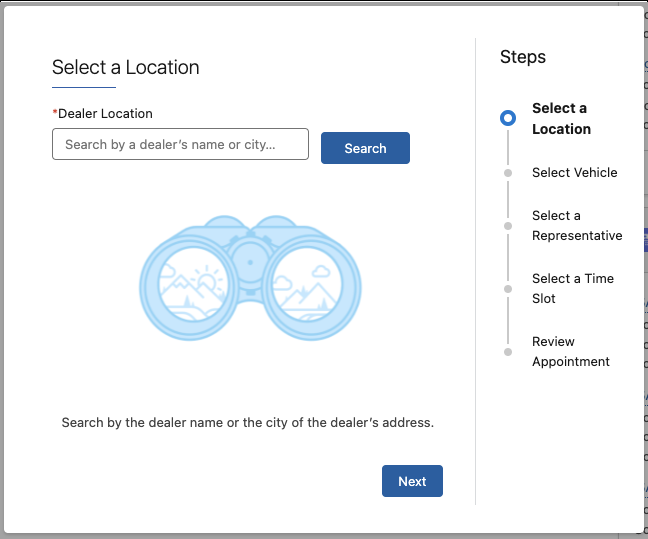Viewport: 648px width, 539px height.
Task: Select the 'Select a Location' step
Action: click(x=561, y=119)
